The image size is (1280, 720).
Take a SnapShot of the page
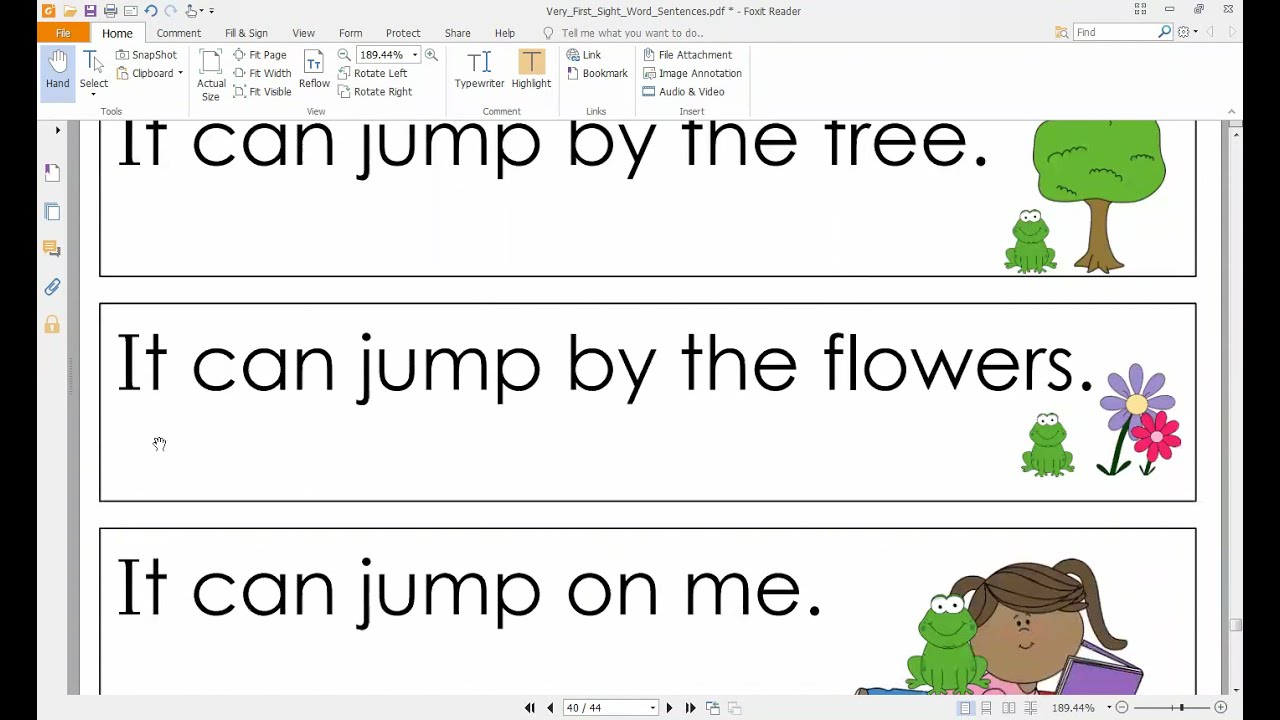(146, 55)
